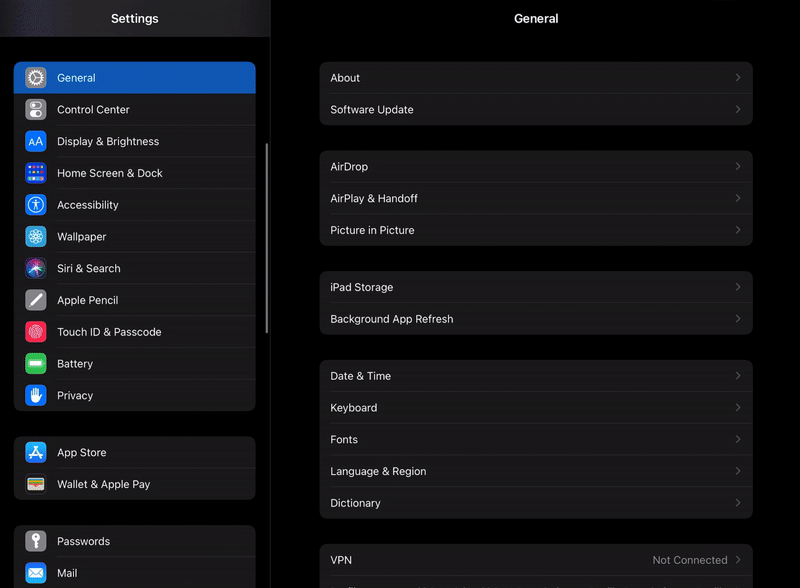Select Home Screen & Dock in the sidebar

click(x=135, y=173)
